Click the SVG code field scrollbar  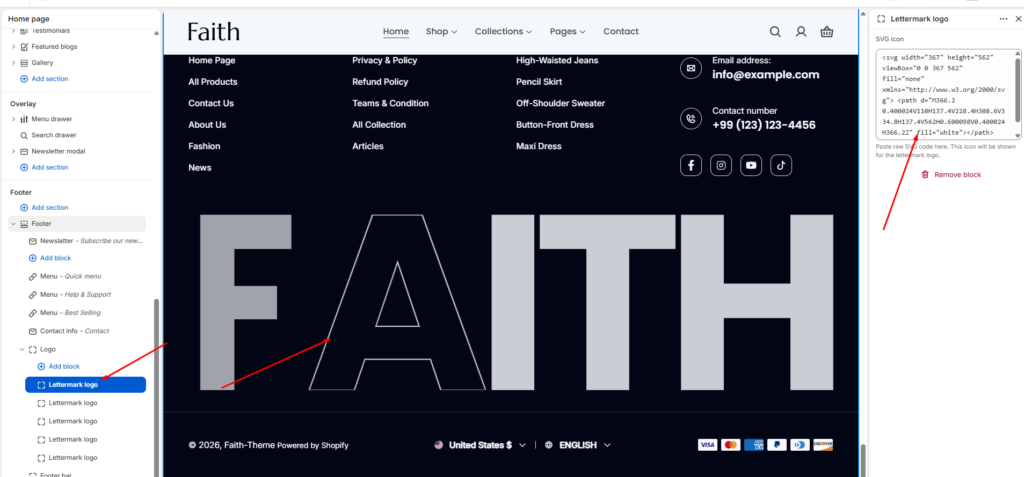(x=1017, y=90)
